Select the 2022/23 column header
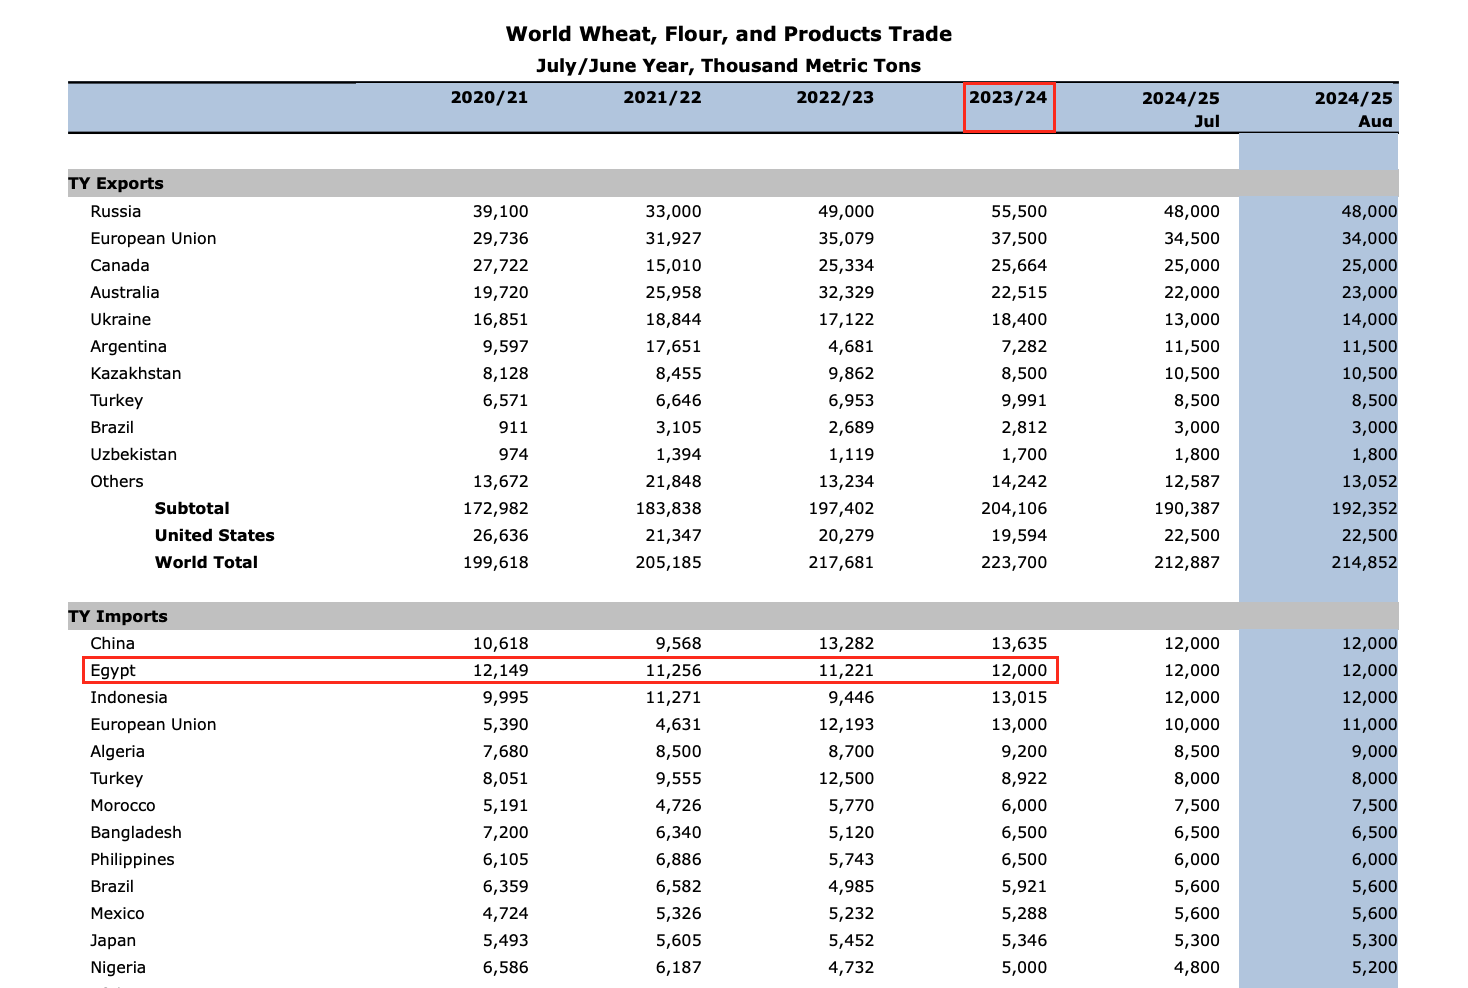This screenshot has width=1468, height=988. tap(835, 98)
